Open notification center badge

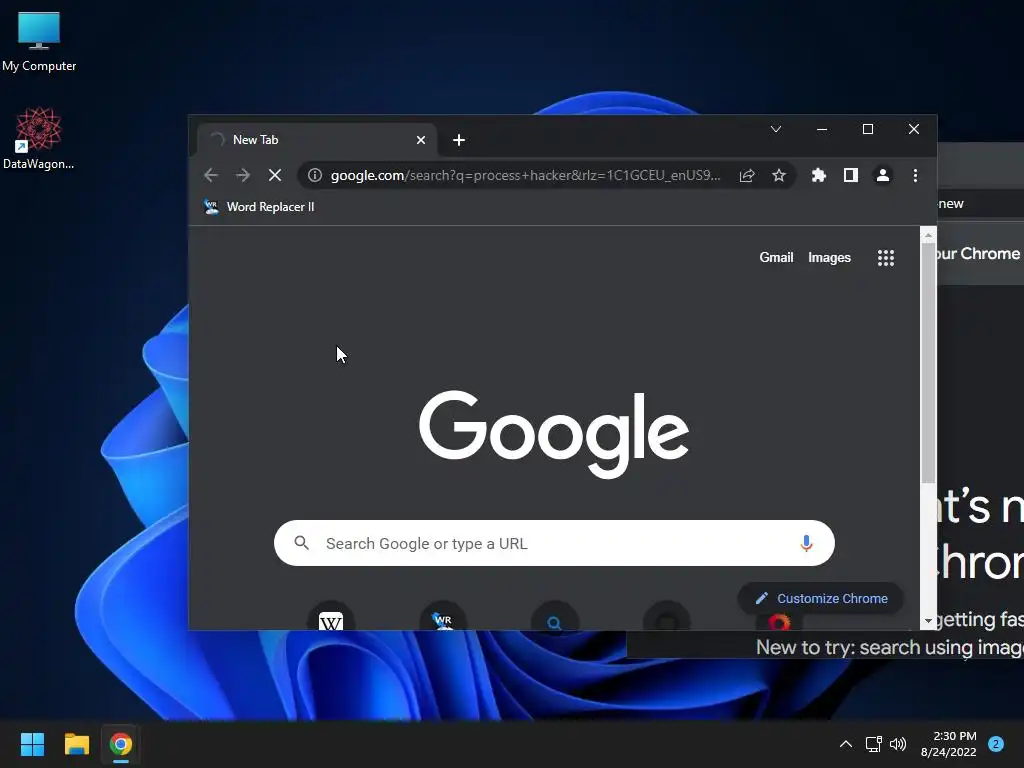[996, 744]
